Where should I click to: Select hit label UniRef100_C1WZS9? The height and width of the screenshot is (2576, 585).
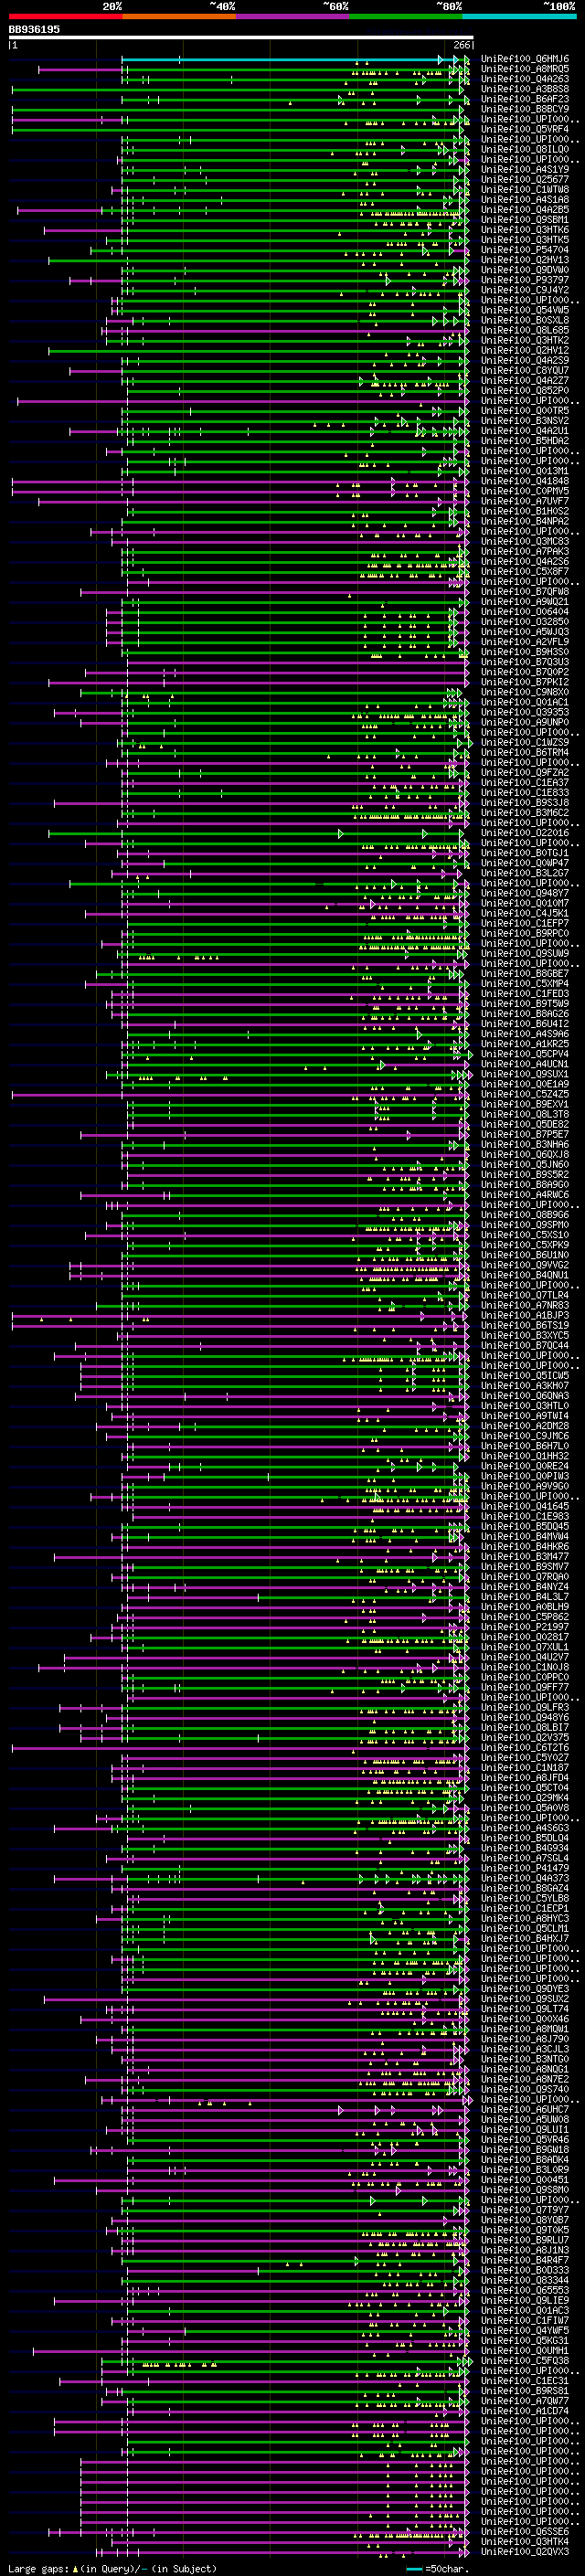click(x=524, y=742)
